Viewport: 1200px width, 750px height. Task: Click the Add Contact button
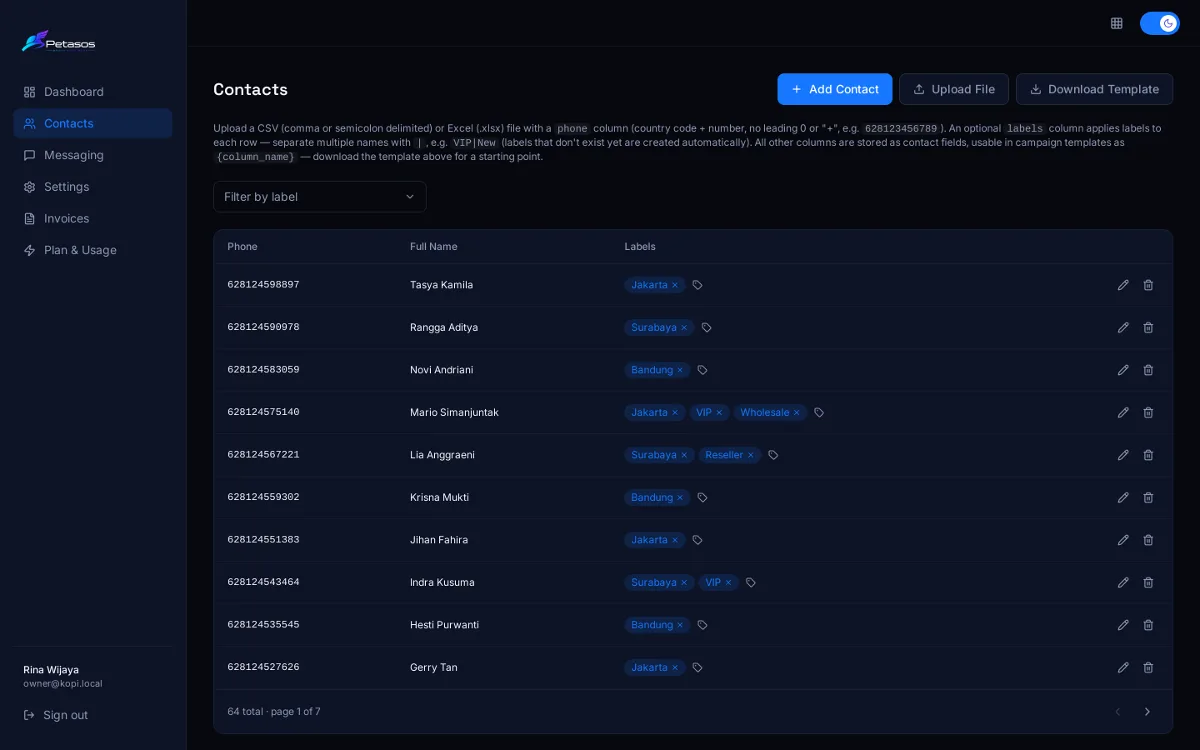tap(835, 89)
